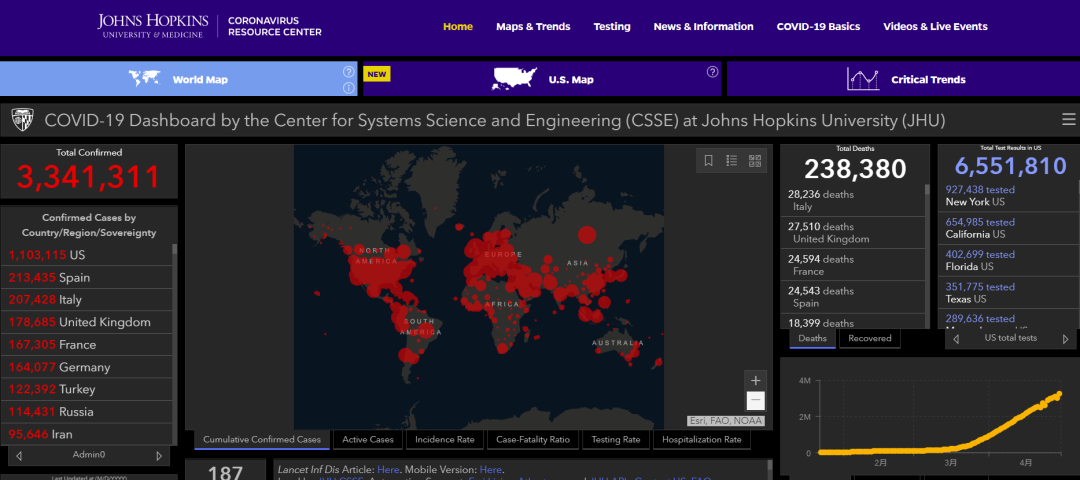The width and height of the screenshot is (1080, 480).
Task: Open the map bookmarks icon
Action: click(709, 160)
